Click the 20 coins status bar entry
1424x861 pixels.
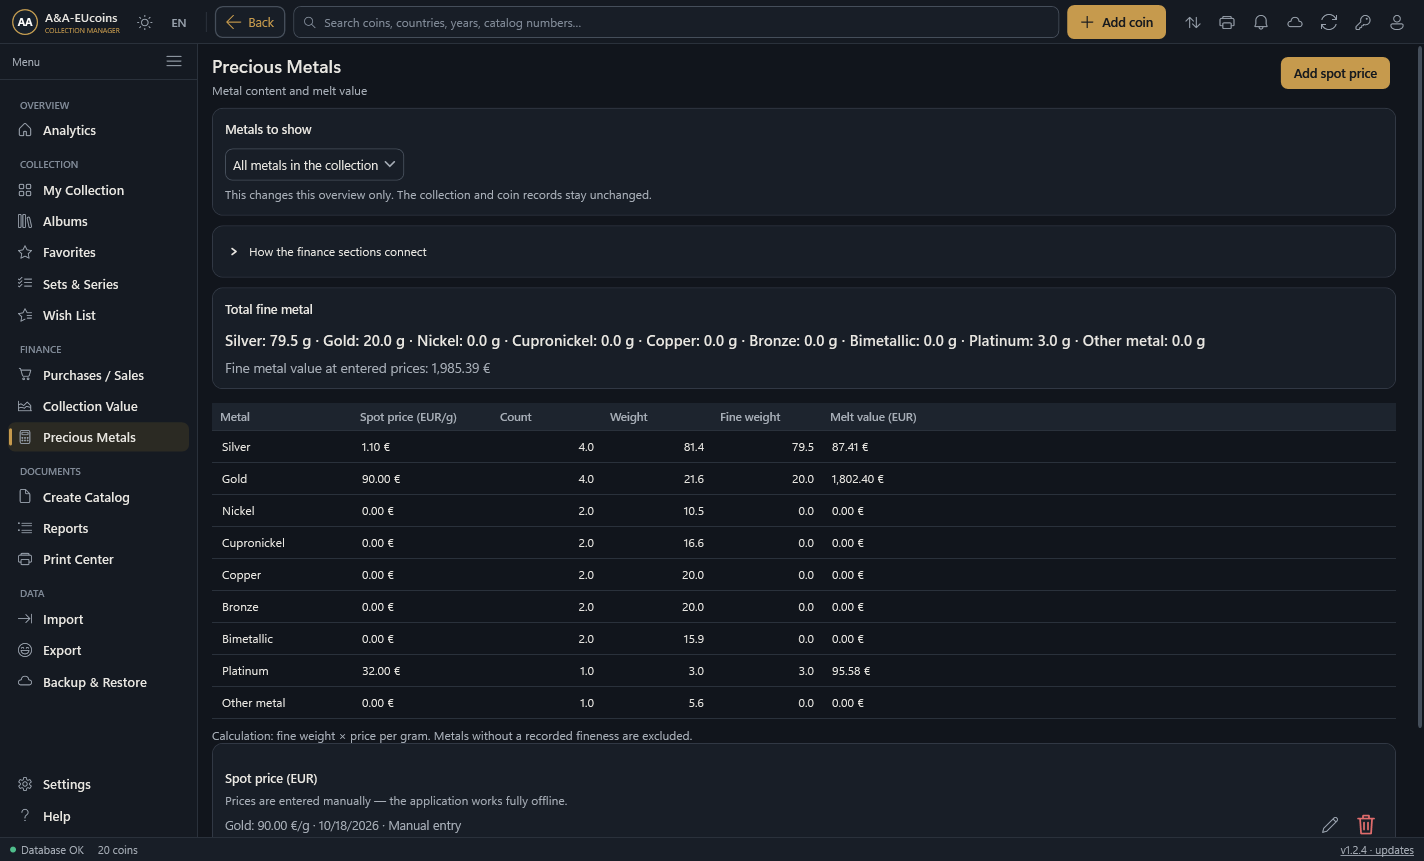[x=118, y=850]
